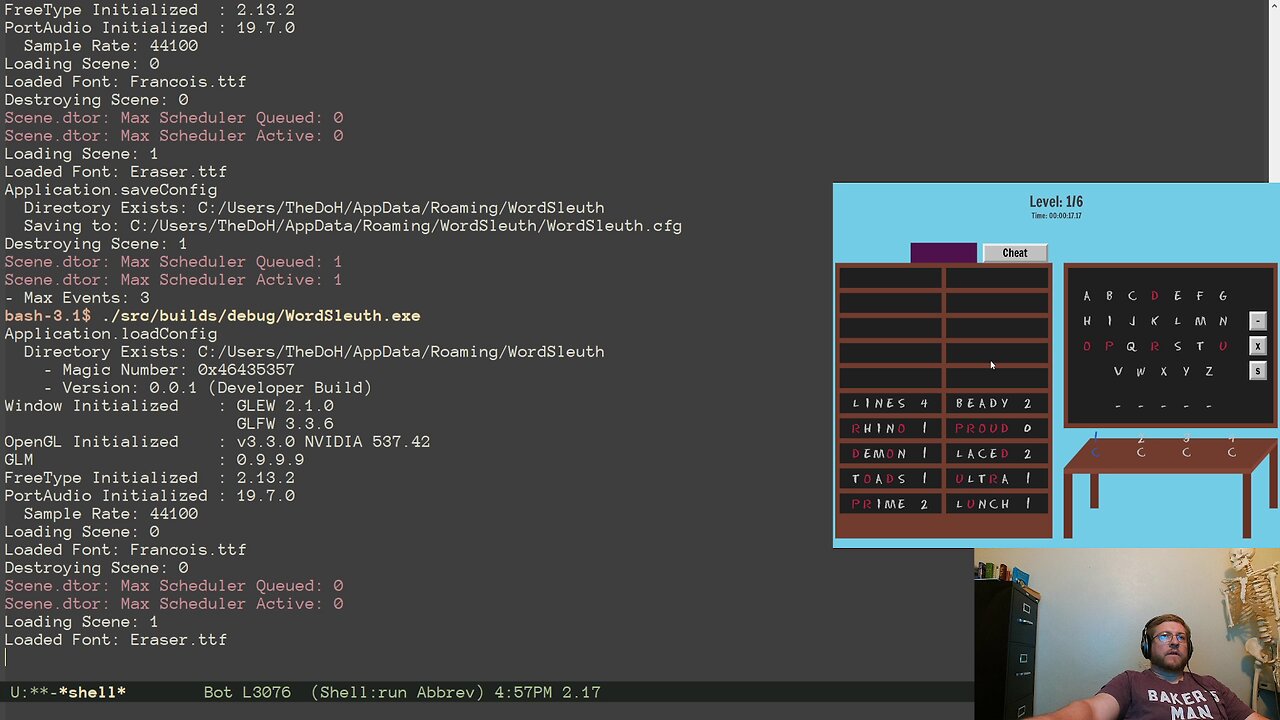Click the 'U:**-' status in mode line
Screen dimensions: 1280x720
point(33,692)
